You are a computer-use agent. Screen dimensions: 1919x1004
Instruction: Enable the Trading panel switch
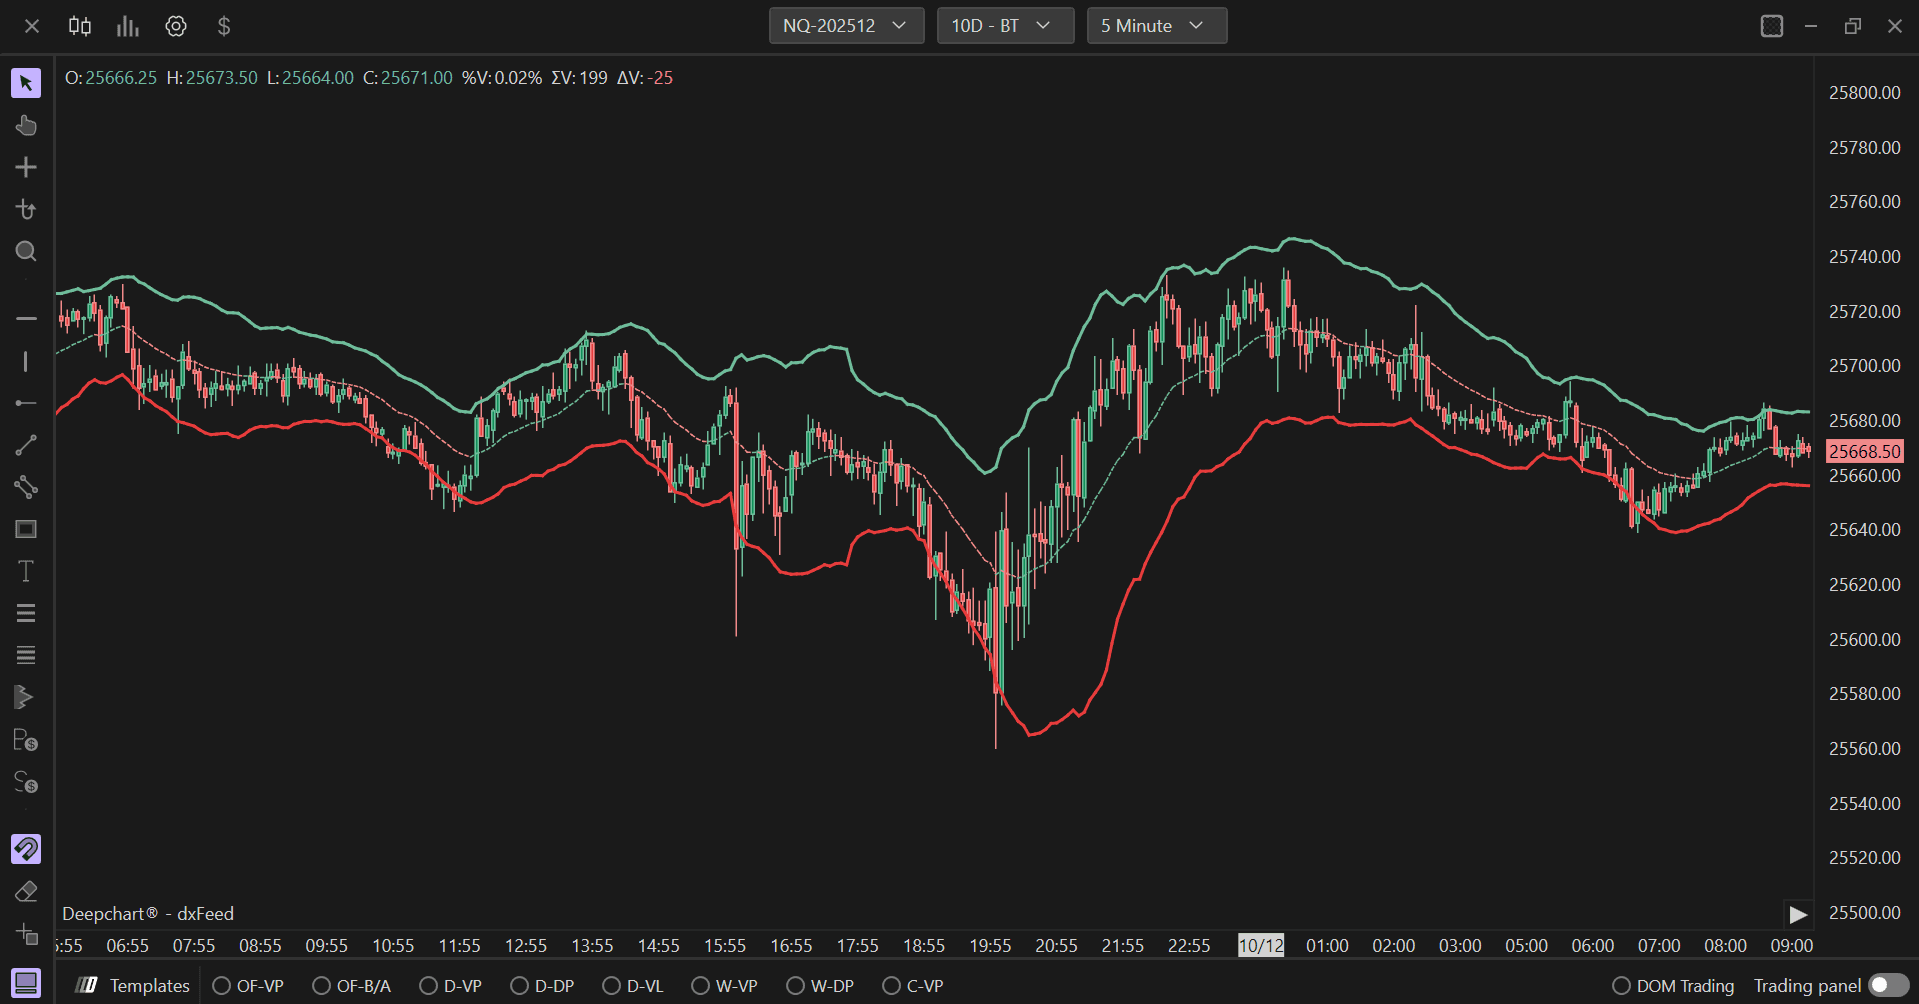click(1888, 986)
